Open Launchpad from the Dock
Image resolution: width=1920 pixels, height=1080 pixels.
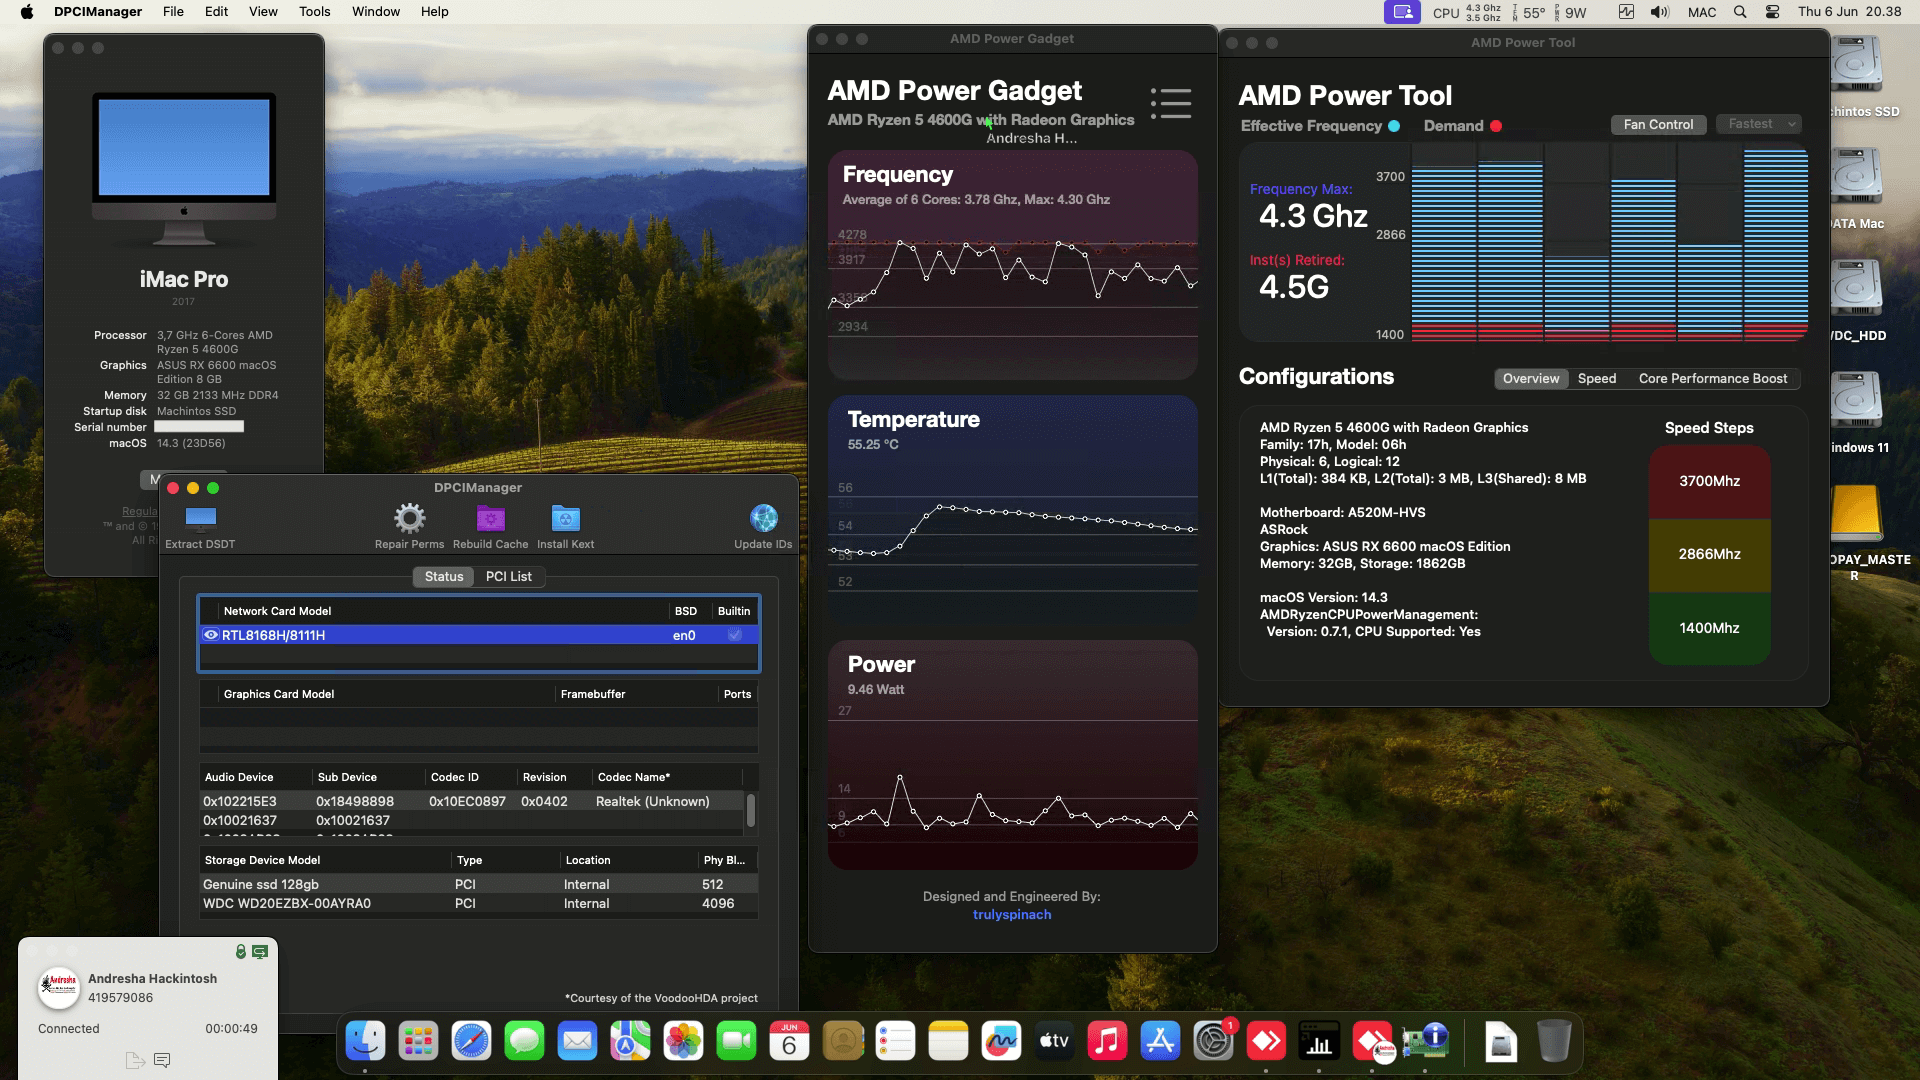418,1042
